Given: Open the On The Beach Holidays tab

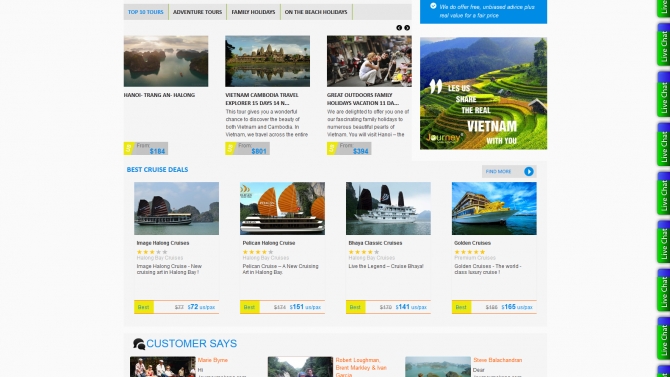Looking at the screenshot, I should (x=316, y=12).
